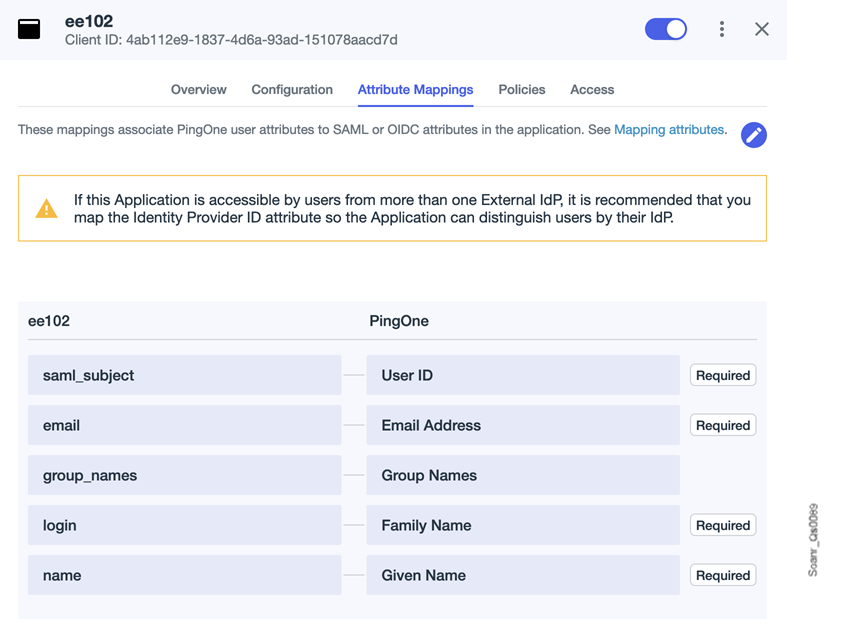Open the three-dot options menu

[x=722, y=29]
